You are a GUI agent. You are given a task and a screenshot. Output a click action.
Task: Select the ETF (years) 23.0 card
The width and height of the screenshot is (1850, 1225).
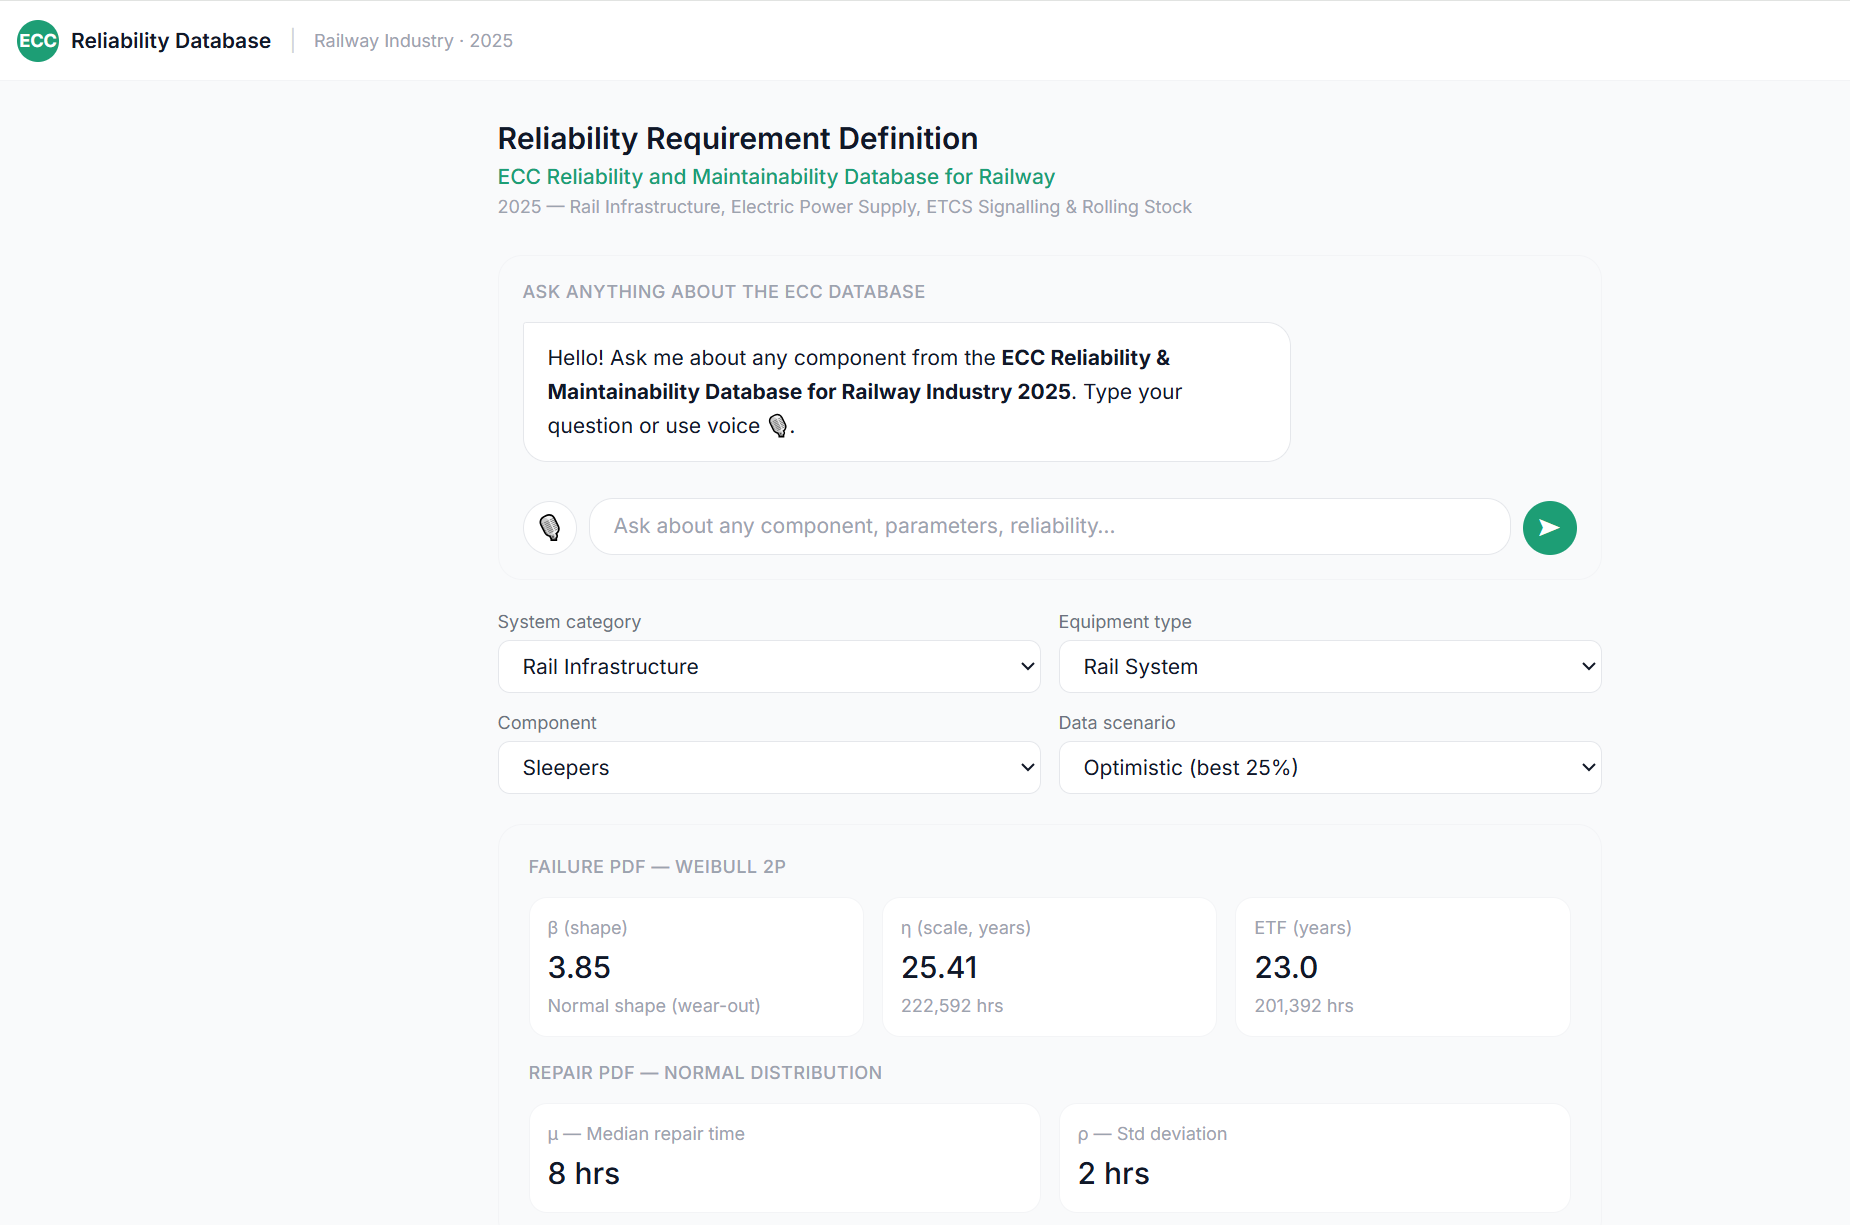(1402, 967)
